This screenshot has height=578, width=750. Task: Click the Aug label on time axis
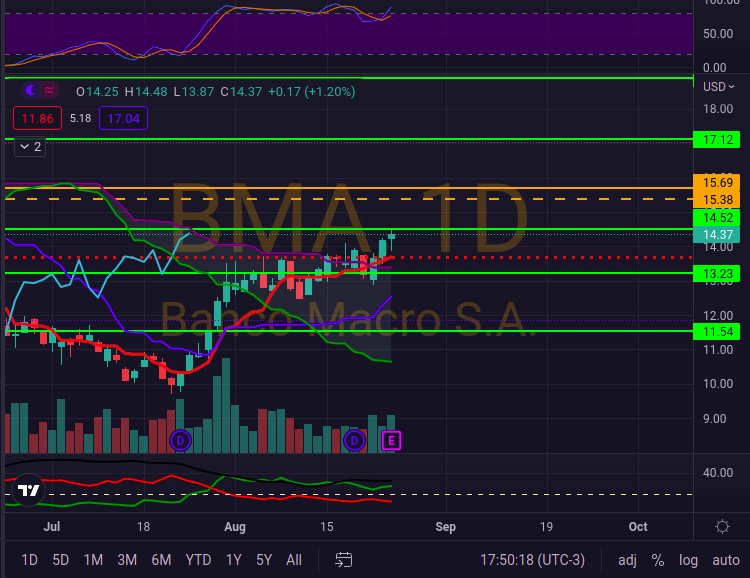[x=235, y=527]
